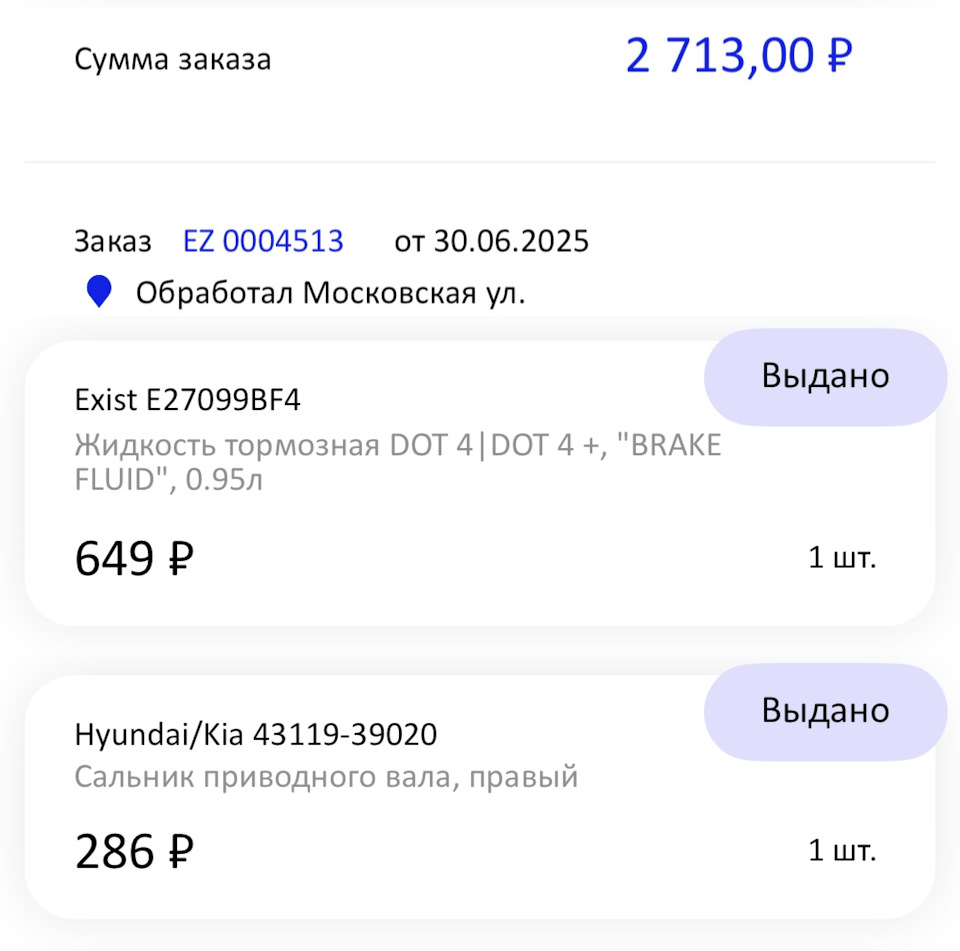This screenshot has width=960, height=951.
Task: Tap the 286 ₽ price
Action: point(134,851)
